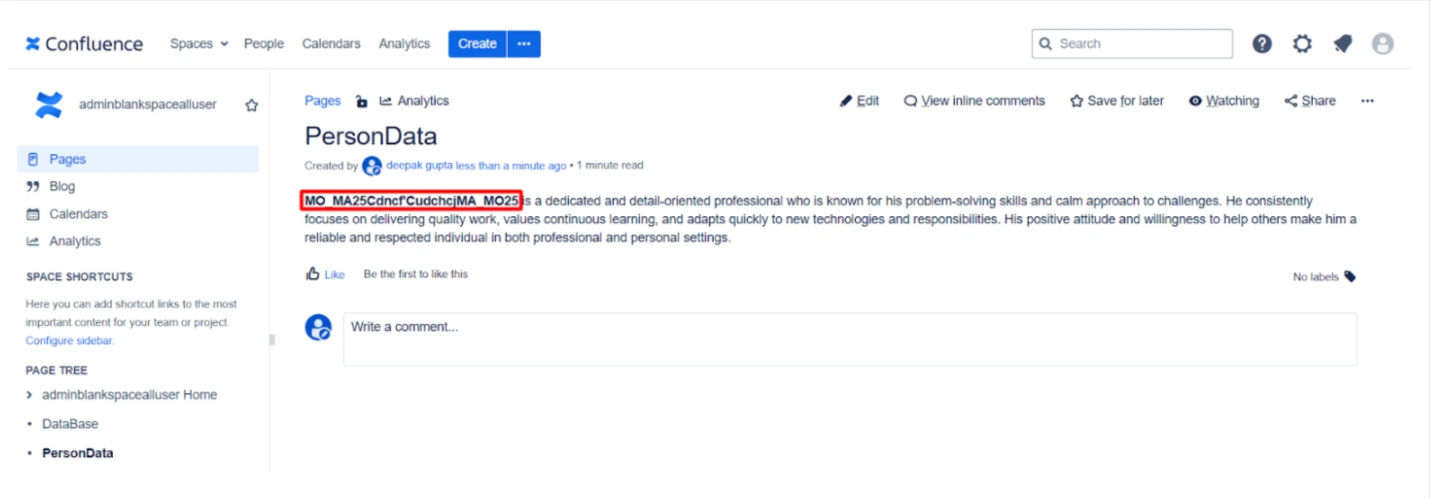Click the blue Create button
Screen dimensions: 1430x498
tap(477, 44)
